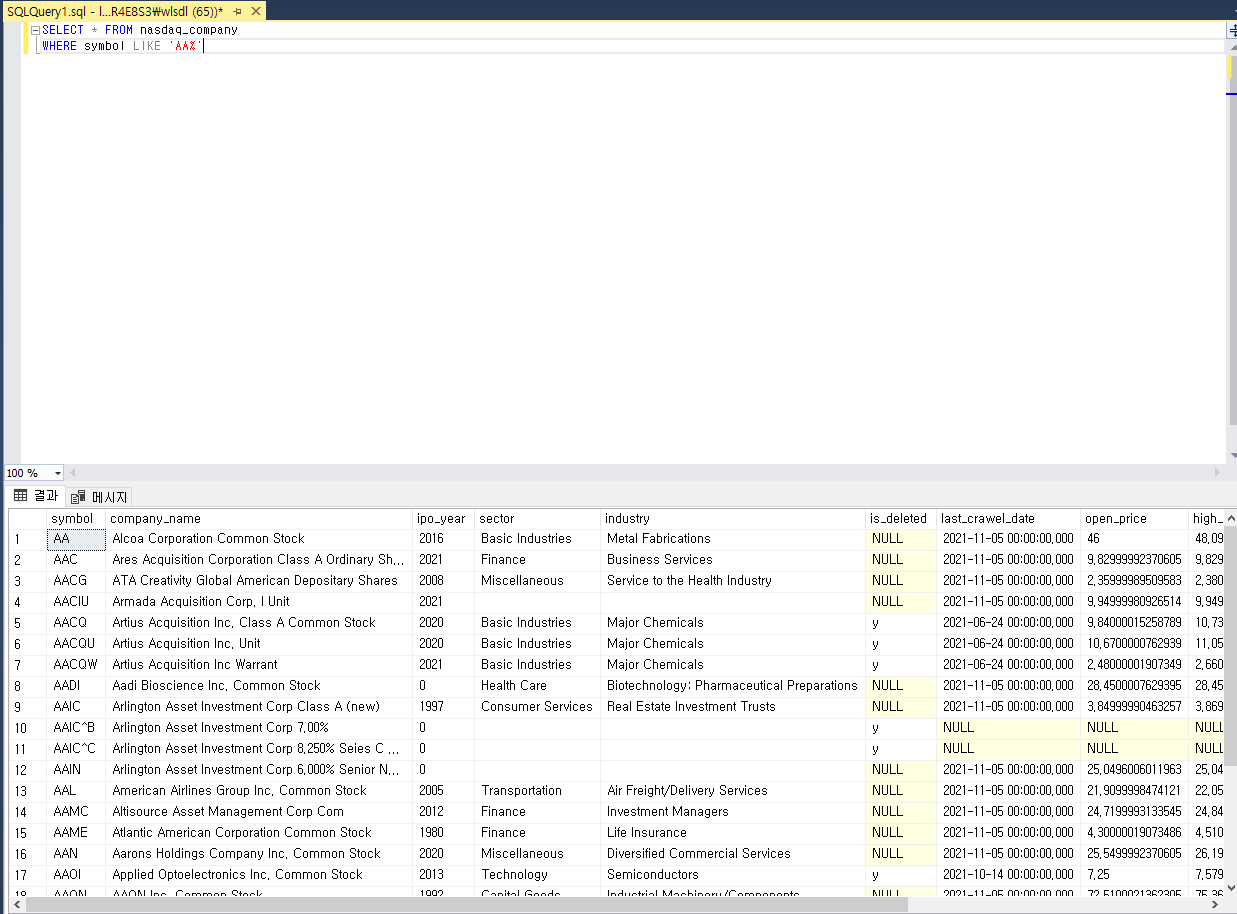Click the 2021-10-14 last_crawel_date cell
This screenshot has height=914, width=1237.
click(1009, 875)
